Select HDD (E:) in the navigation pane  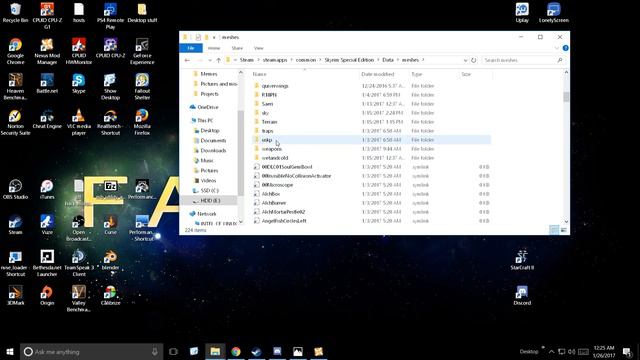point(209,200)
